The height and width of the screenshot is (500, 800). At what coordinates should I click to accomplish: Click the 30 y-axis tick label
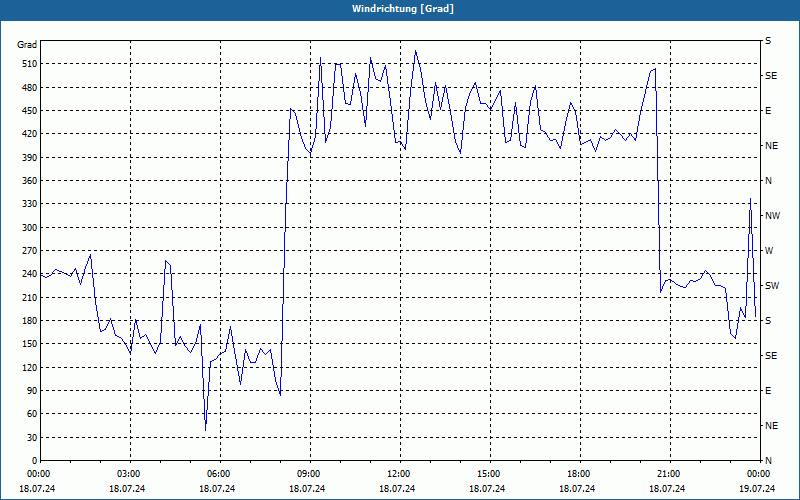coord(32,437)
